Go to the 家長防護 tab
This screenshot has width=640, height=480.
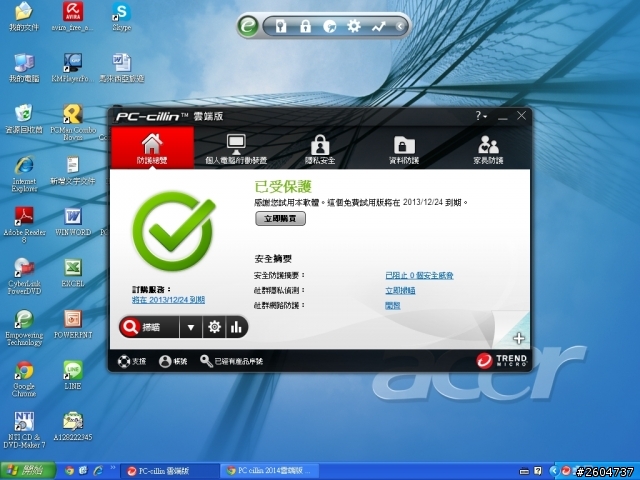488,149
